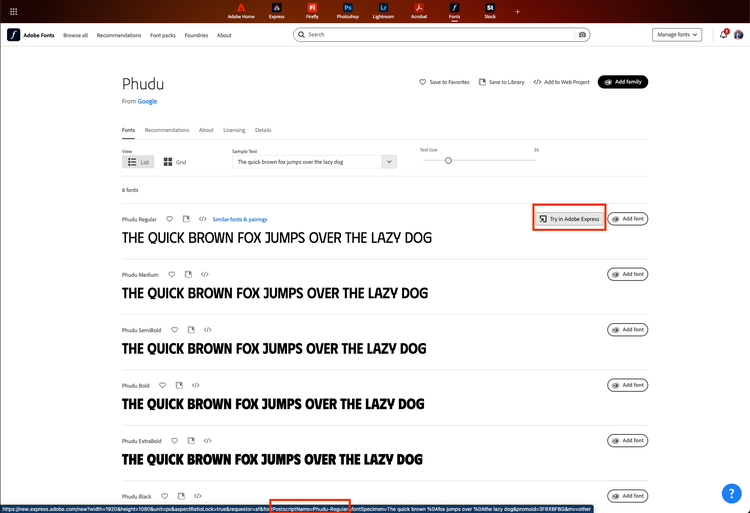Image resolution: width=750 pixels, height=513 pixels.
Task: Save Phudu Medium to library icon
Action: point(188,274)
